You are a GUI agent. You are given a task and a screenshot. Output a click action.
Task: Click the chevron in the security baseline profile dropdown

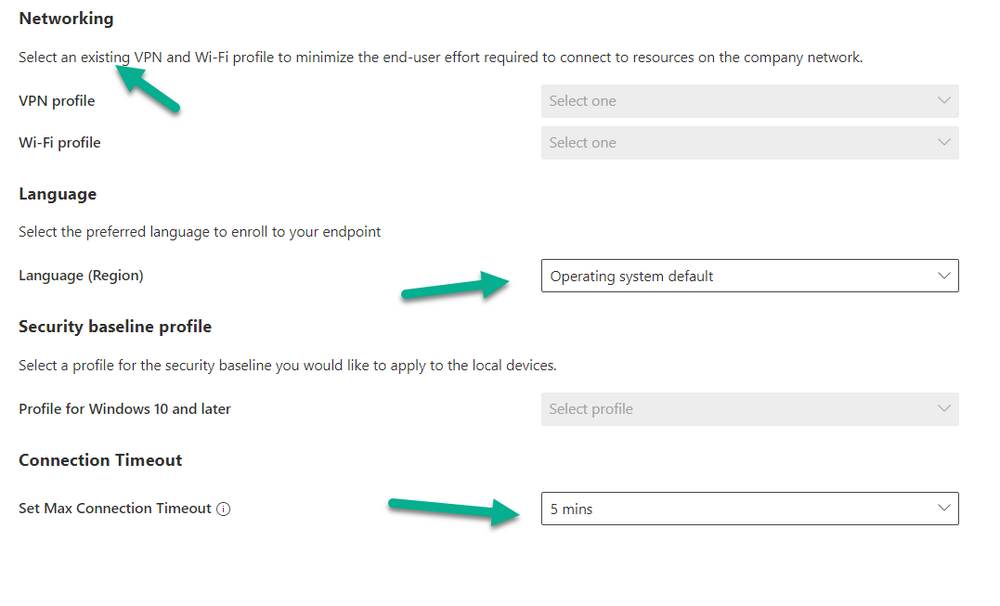pyautogui.click(x=943, y=409)
